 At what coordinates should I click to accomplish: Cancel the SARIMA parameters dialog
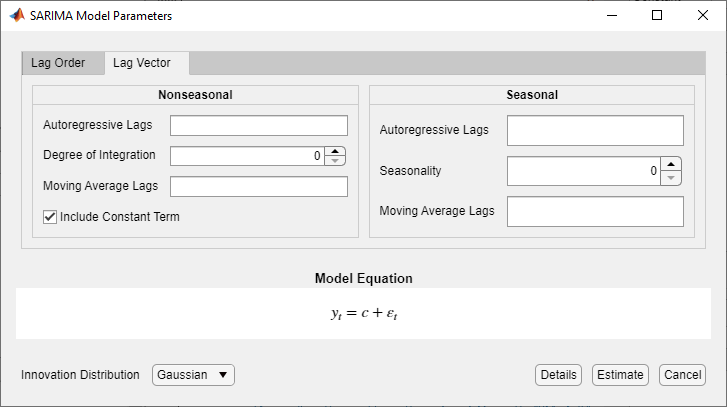pos(682,375)
